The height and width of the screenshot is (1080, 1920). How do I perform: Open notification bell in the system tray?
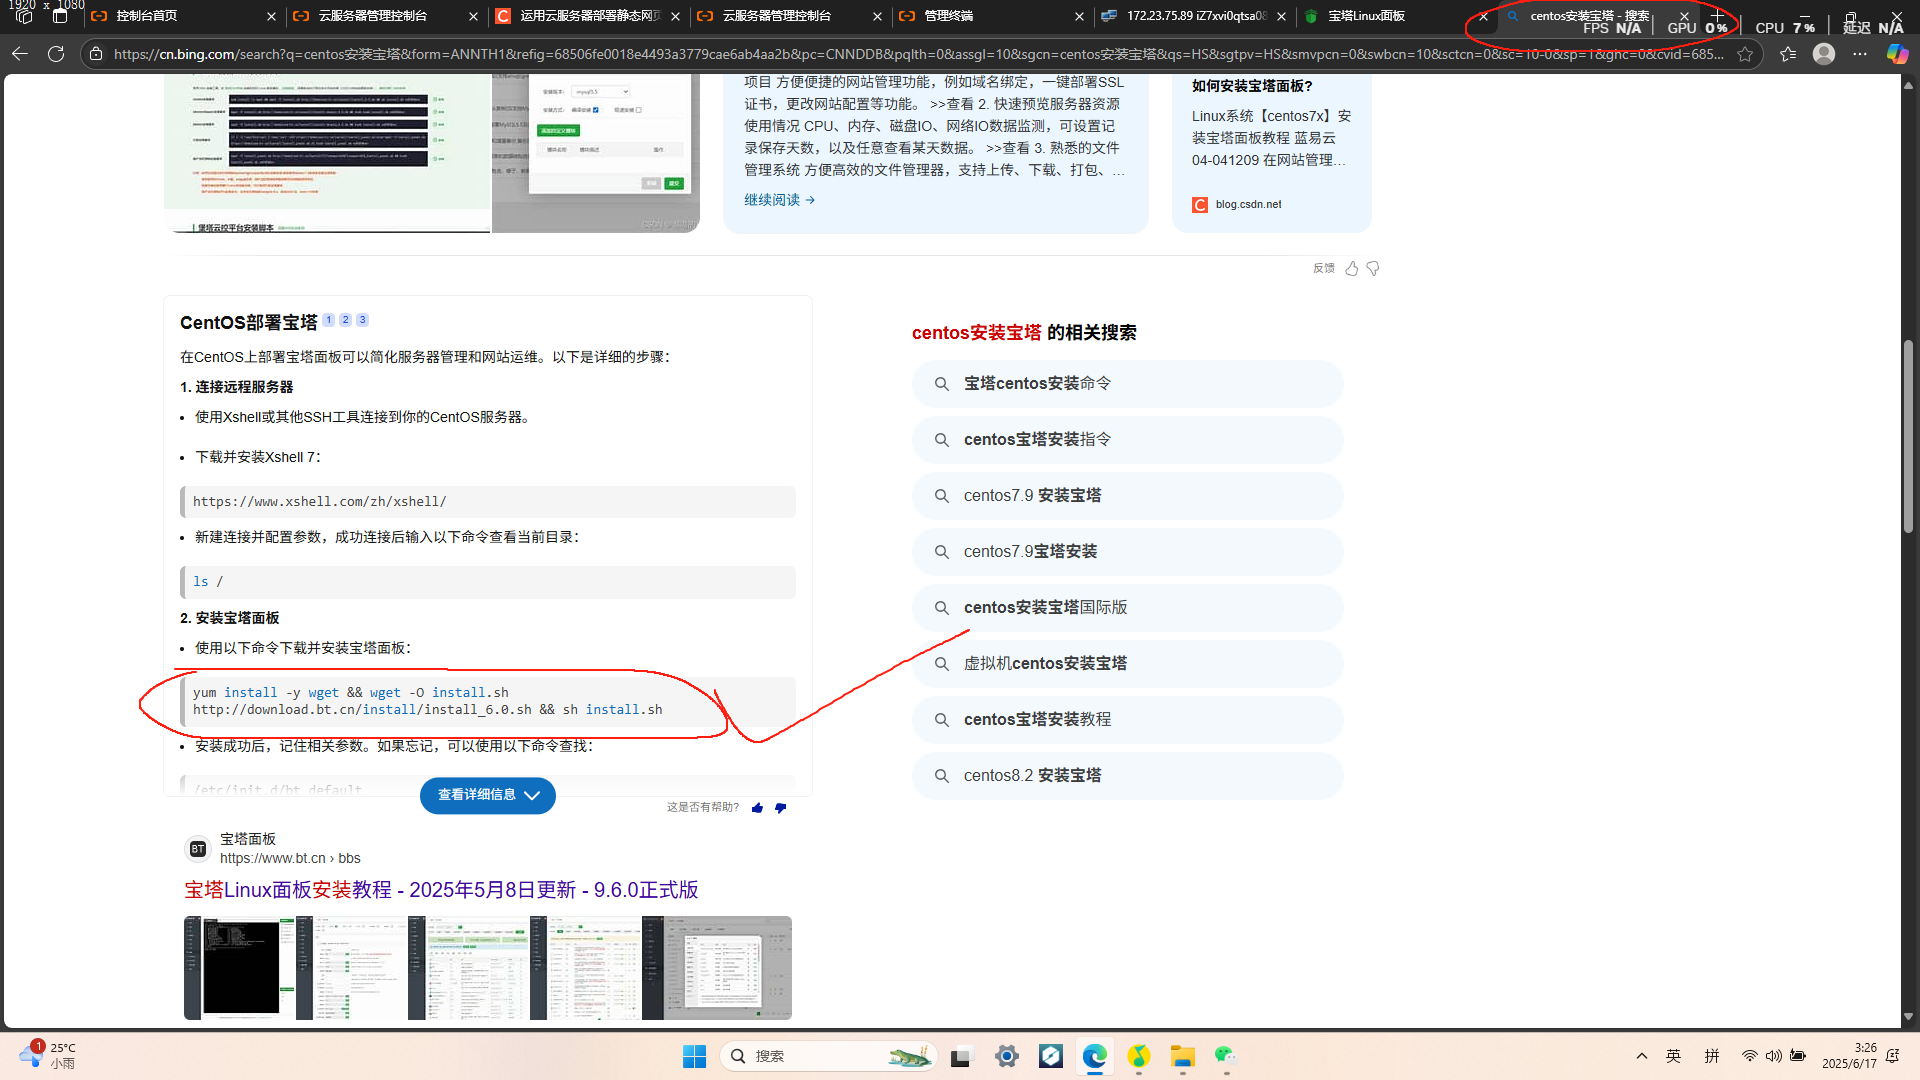1893,1056
